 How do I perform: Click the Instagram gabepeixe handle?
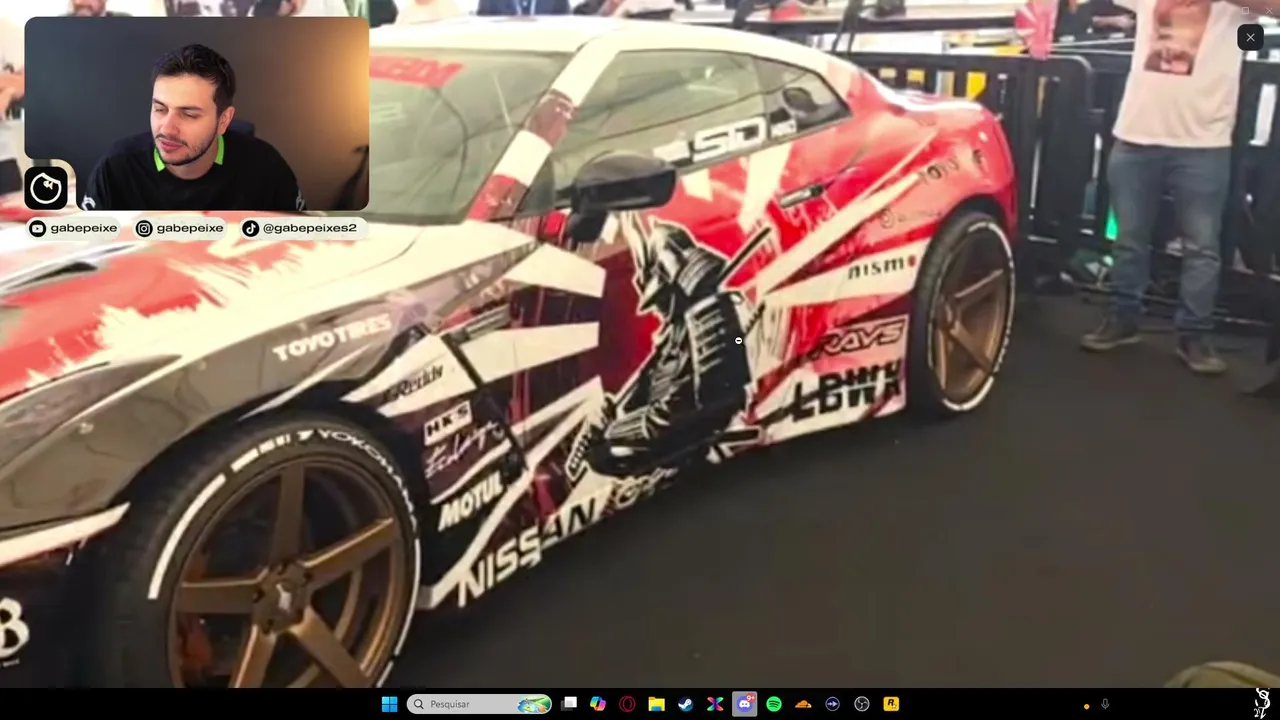pyautogui.click(x=180, y=228)
